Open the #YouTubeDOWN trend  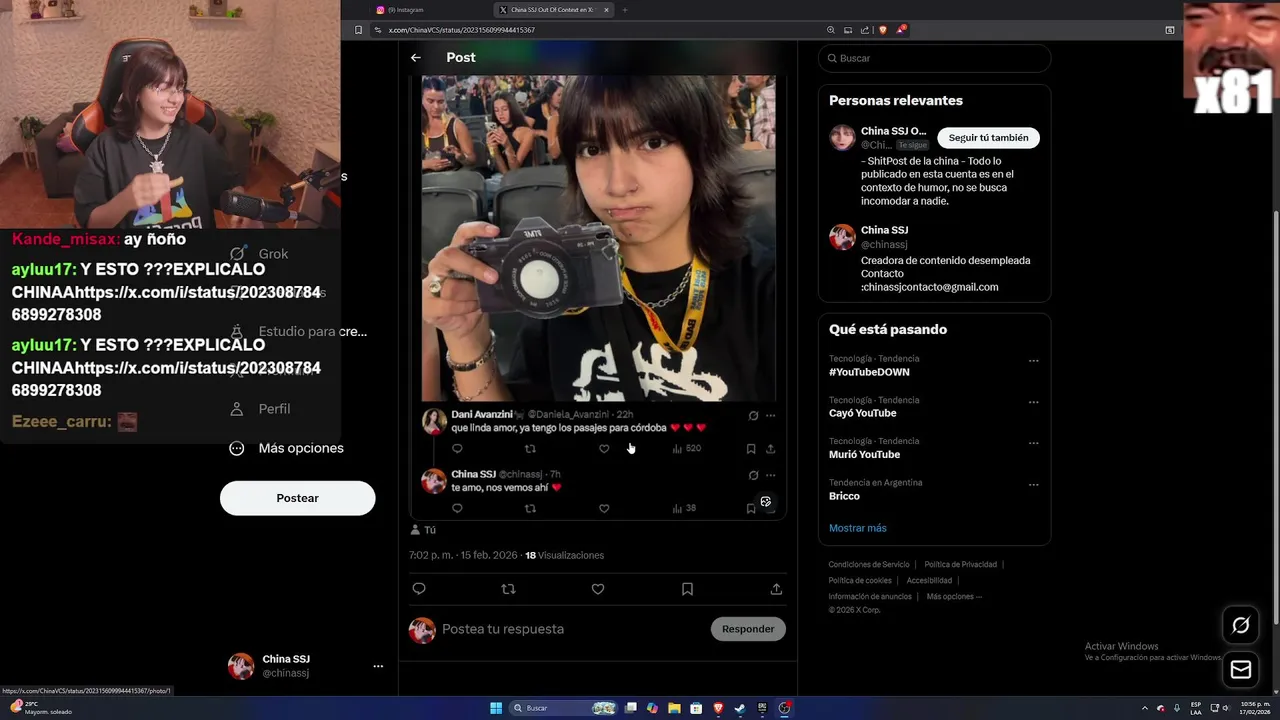pos(869,372)
